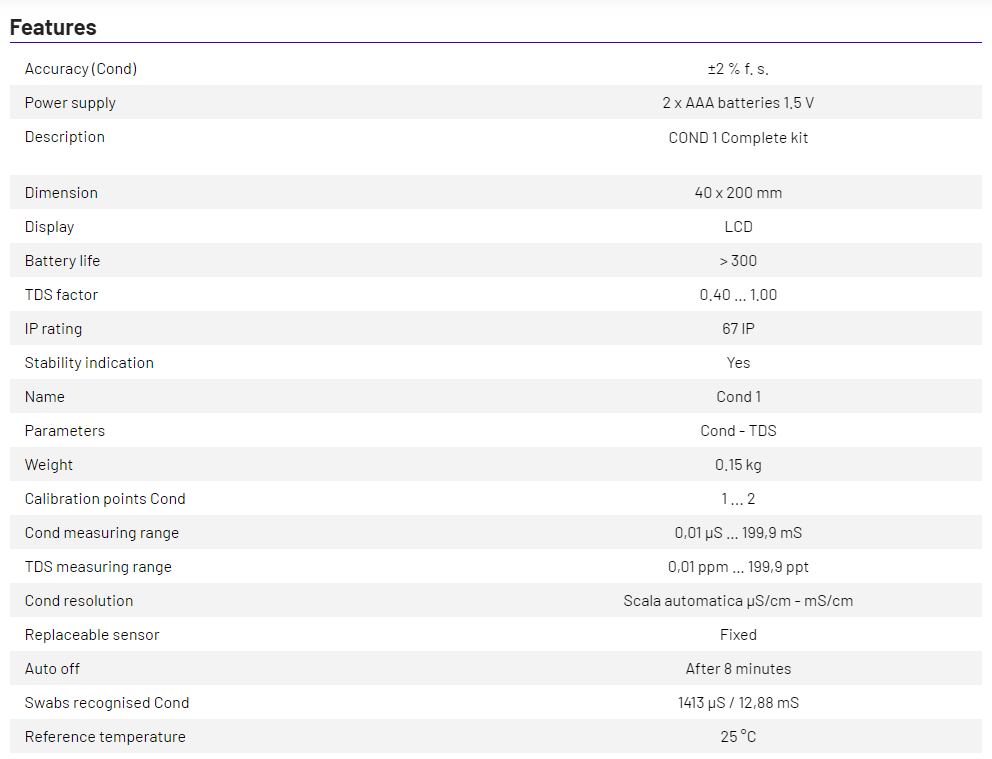The height and width of the screenshot is (759, 992).
Task: Click the Battery life label
Action: (x=62, y=261)
